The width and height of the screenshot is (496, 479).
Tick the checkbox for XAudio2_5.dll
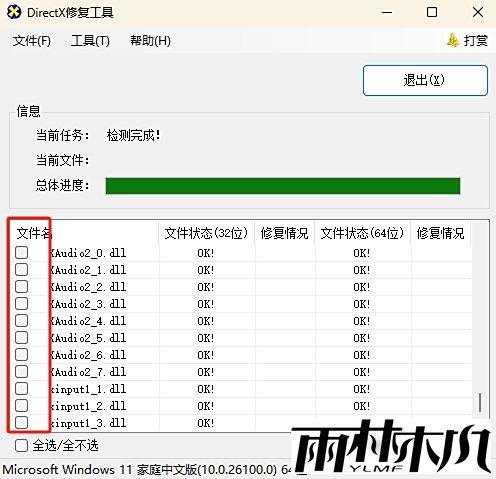pyautogui.click(x=21, y=338)
